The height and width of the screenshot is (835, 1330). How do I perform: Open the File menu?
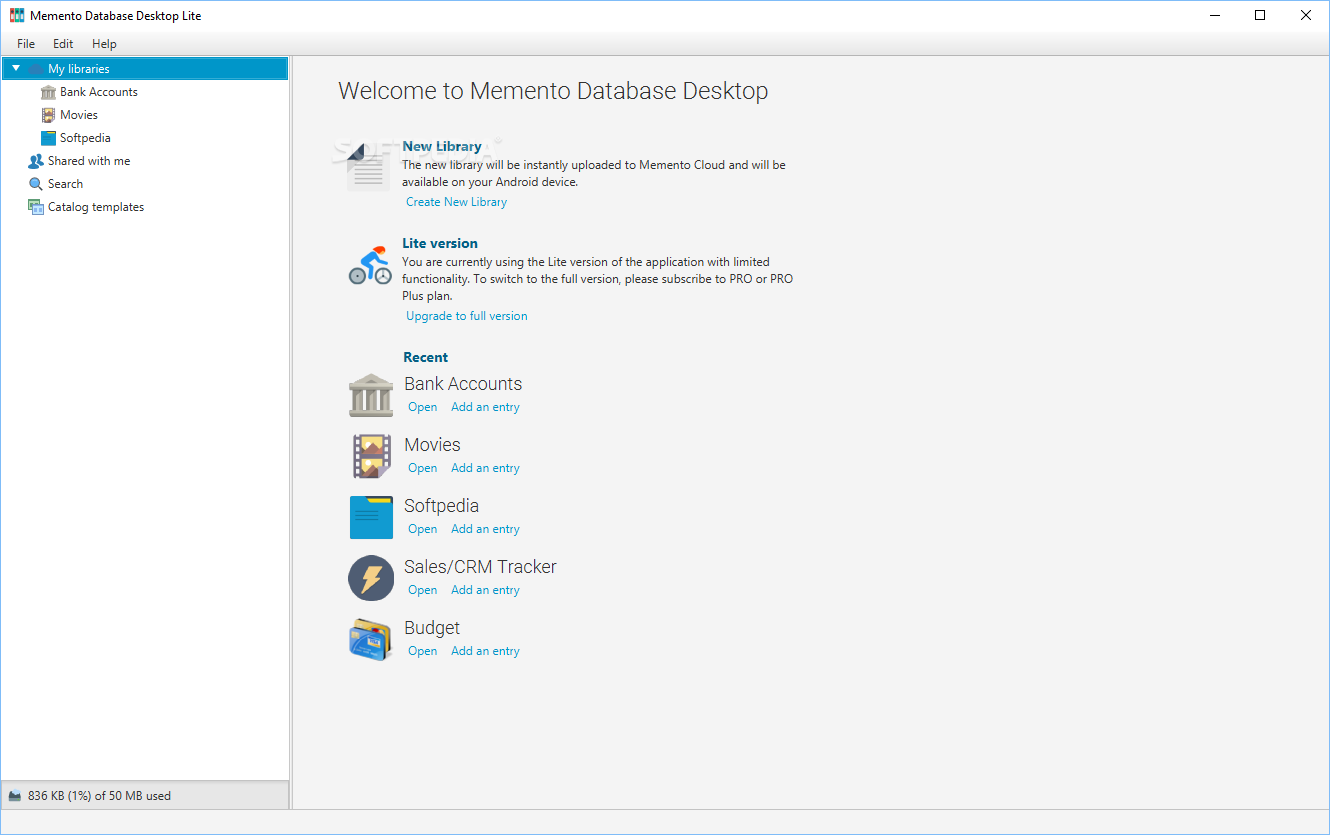pos(26,44)
